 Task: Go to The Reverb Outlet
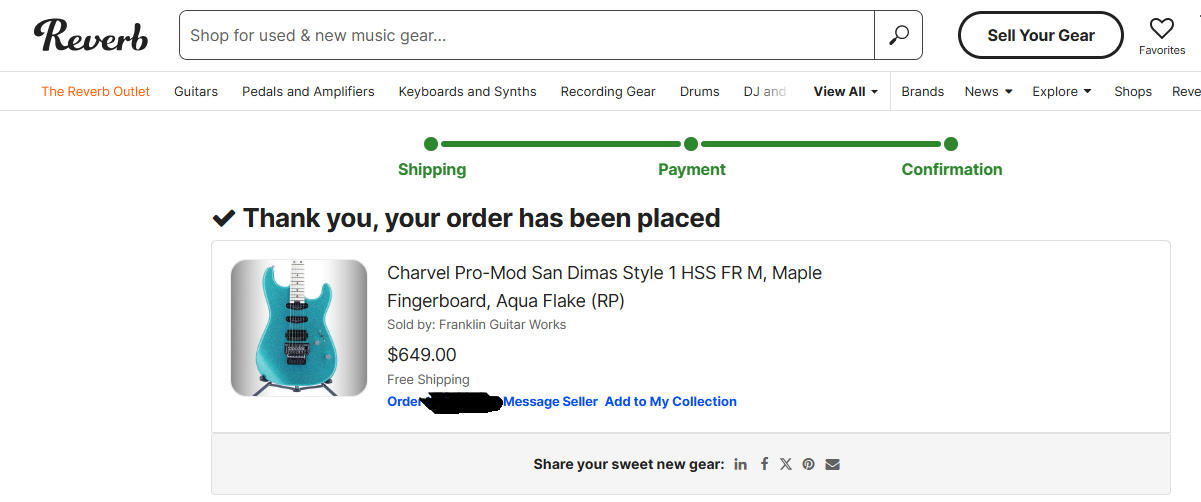coord(95,91)
